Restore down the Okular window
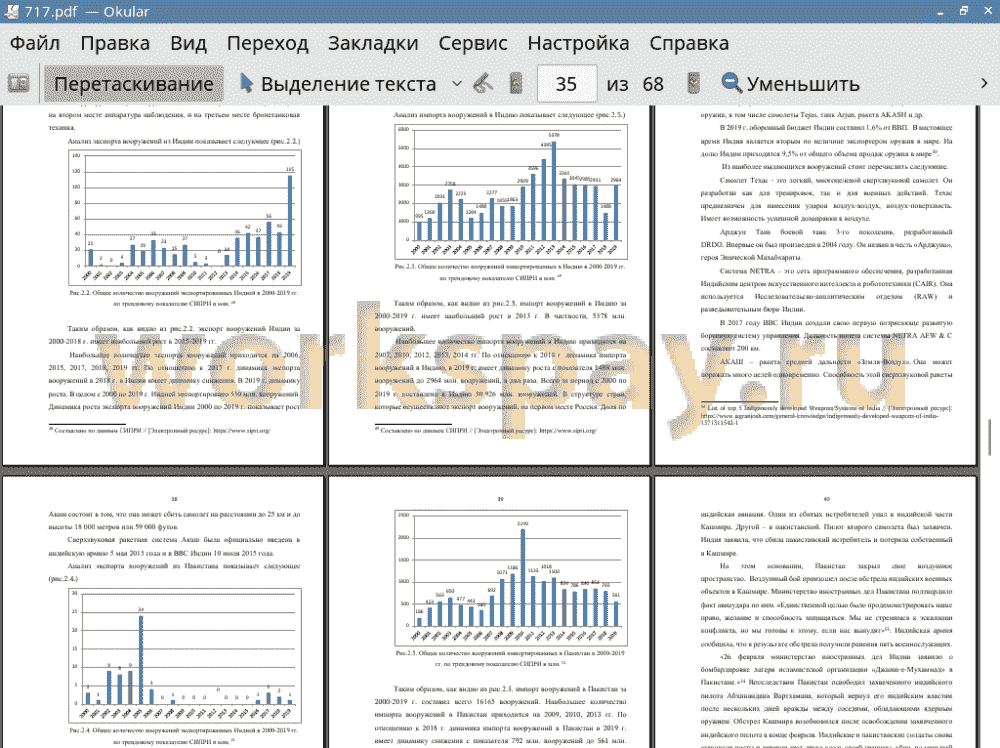The width and height of the screenshot is (1000, 748). 964,11
